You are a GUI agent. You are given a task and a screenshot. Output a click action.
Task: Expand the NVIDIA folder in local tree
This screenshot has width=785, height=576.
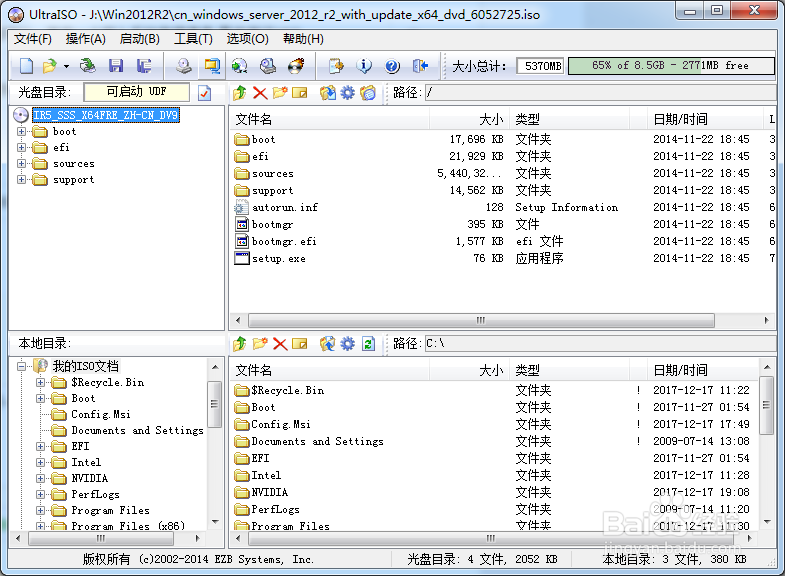pos(41,478)
